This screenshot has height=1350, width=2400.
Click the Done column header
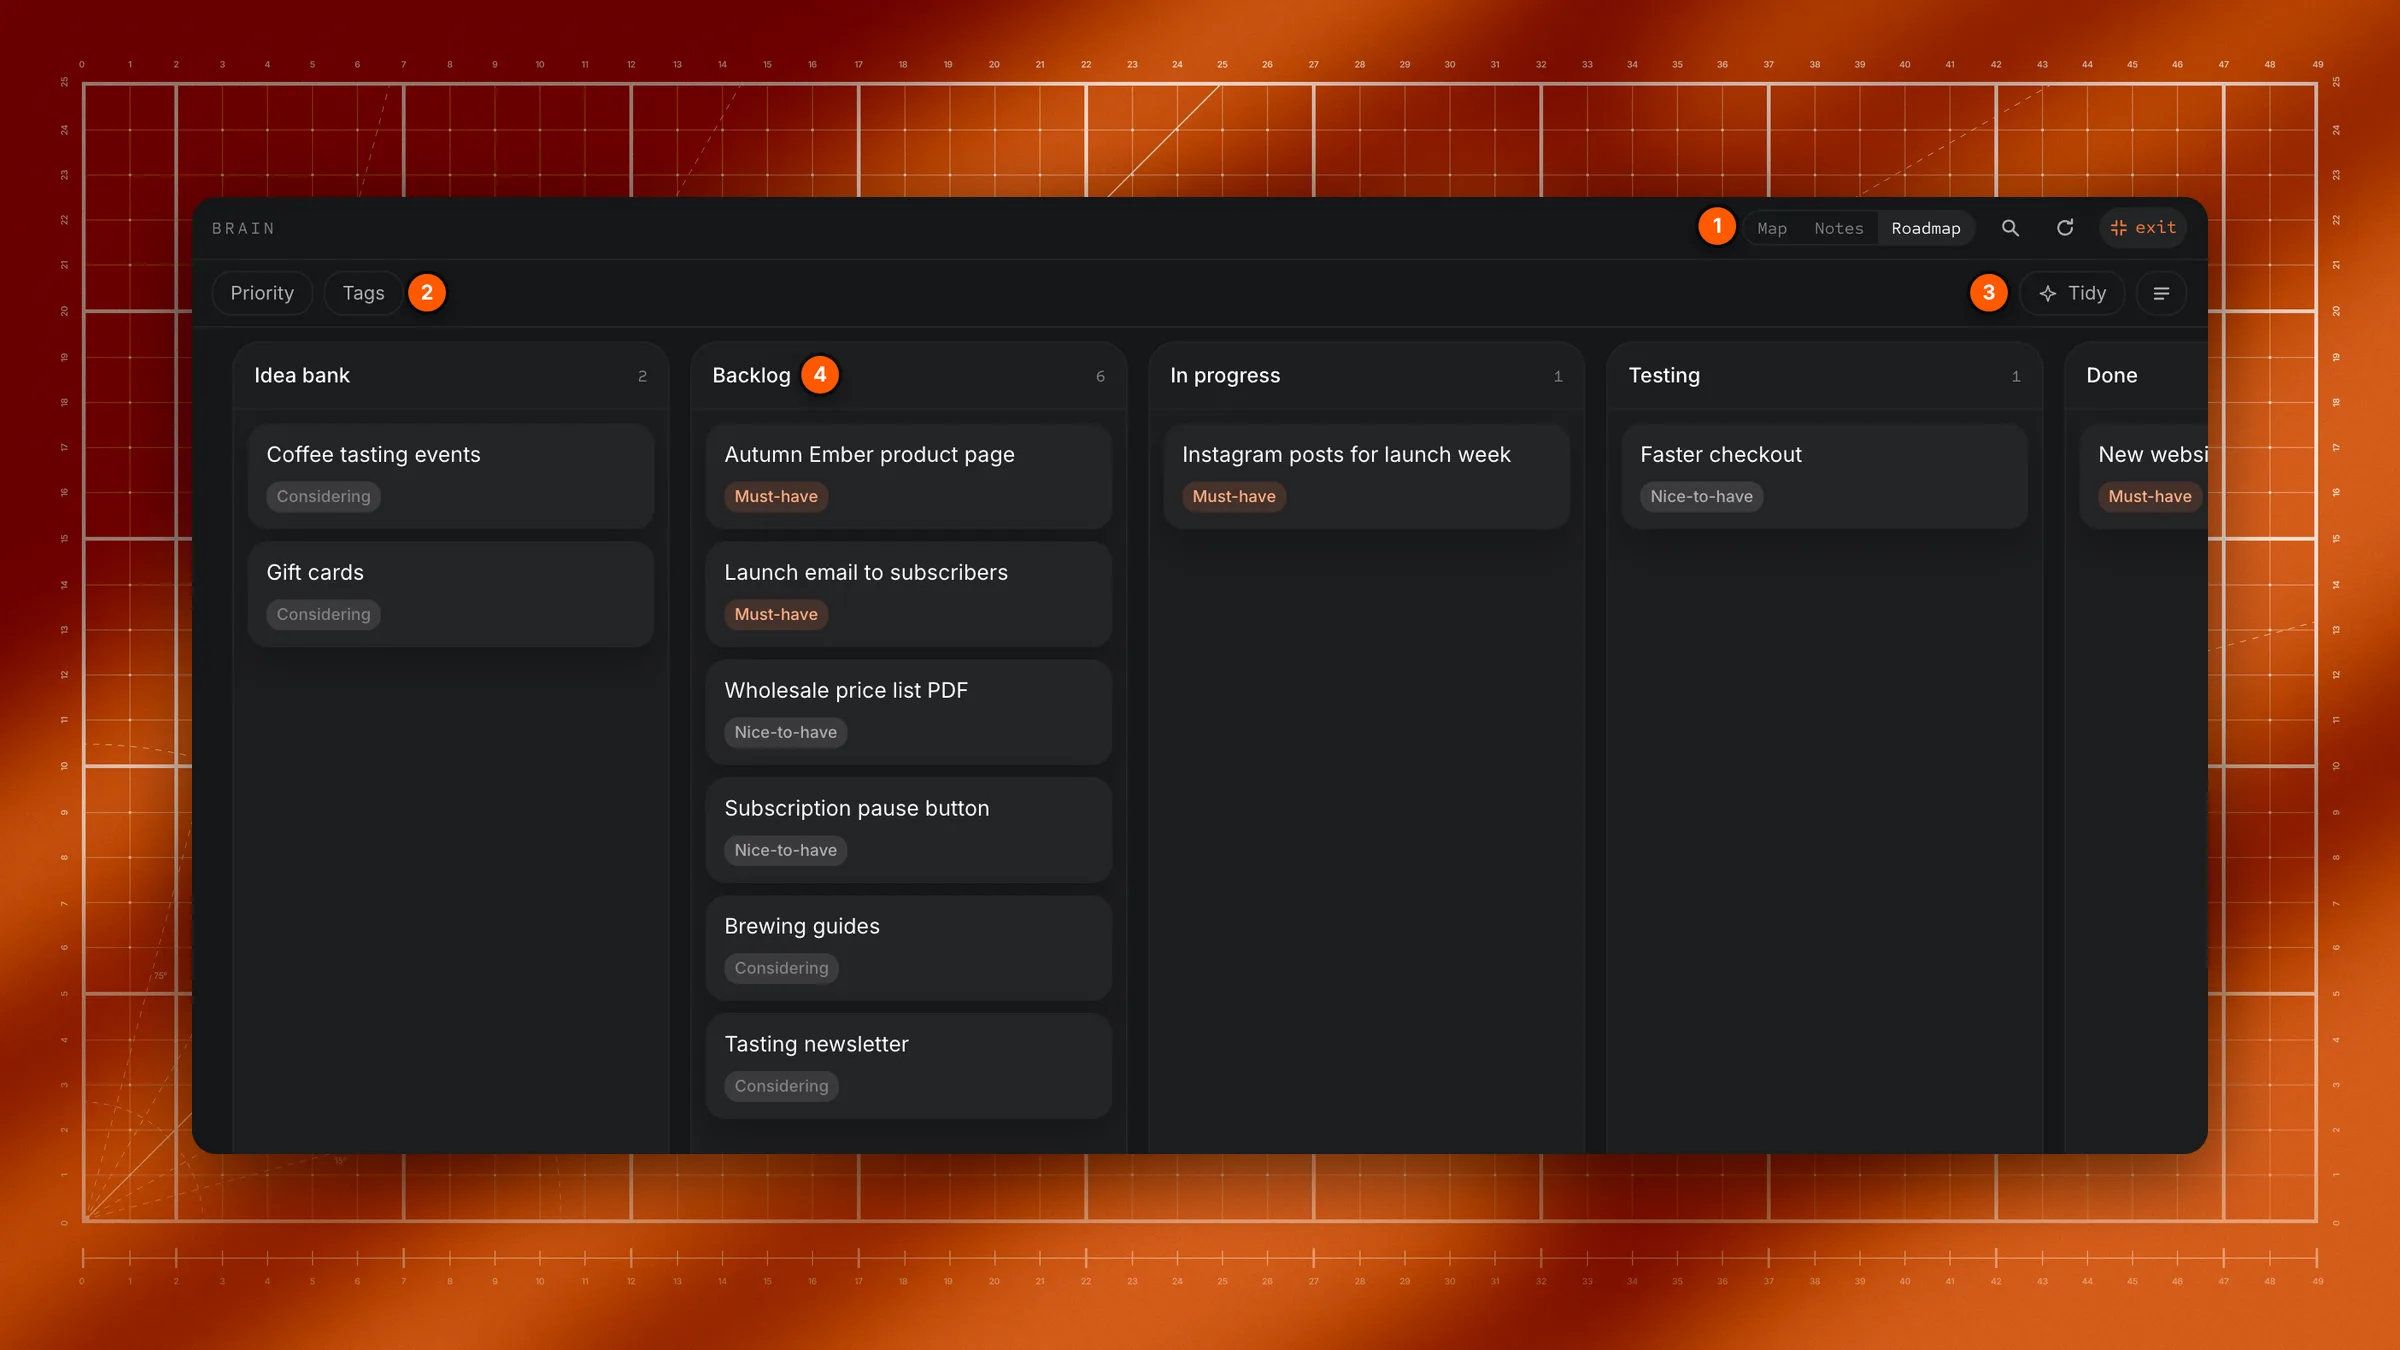2137,375
